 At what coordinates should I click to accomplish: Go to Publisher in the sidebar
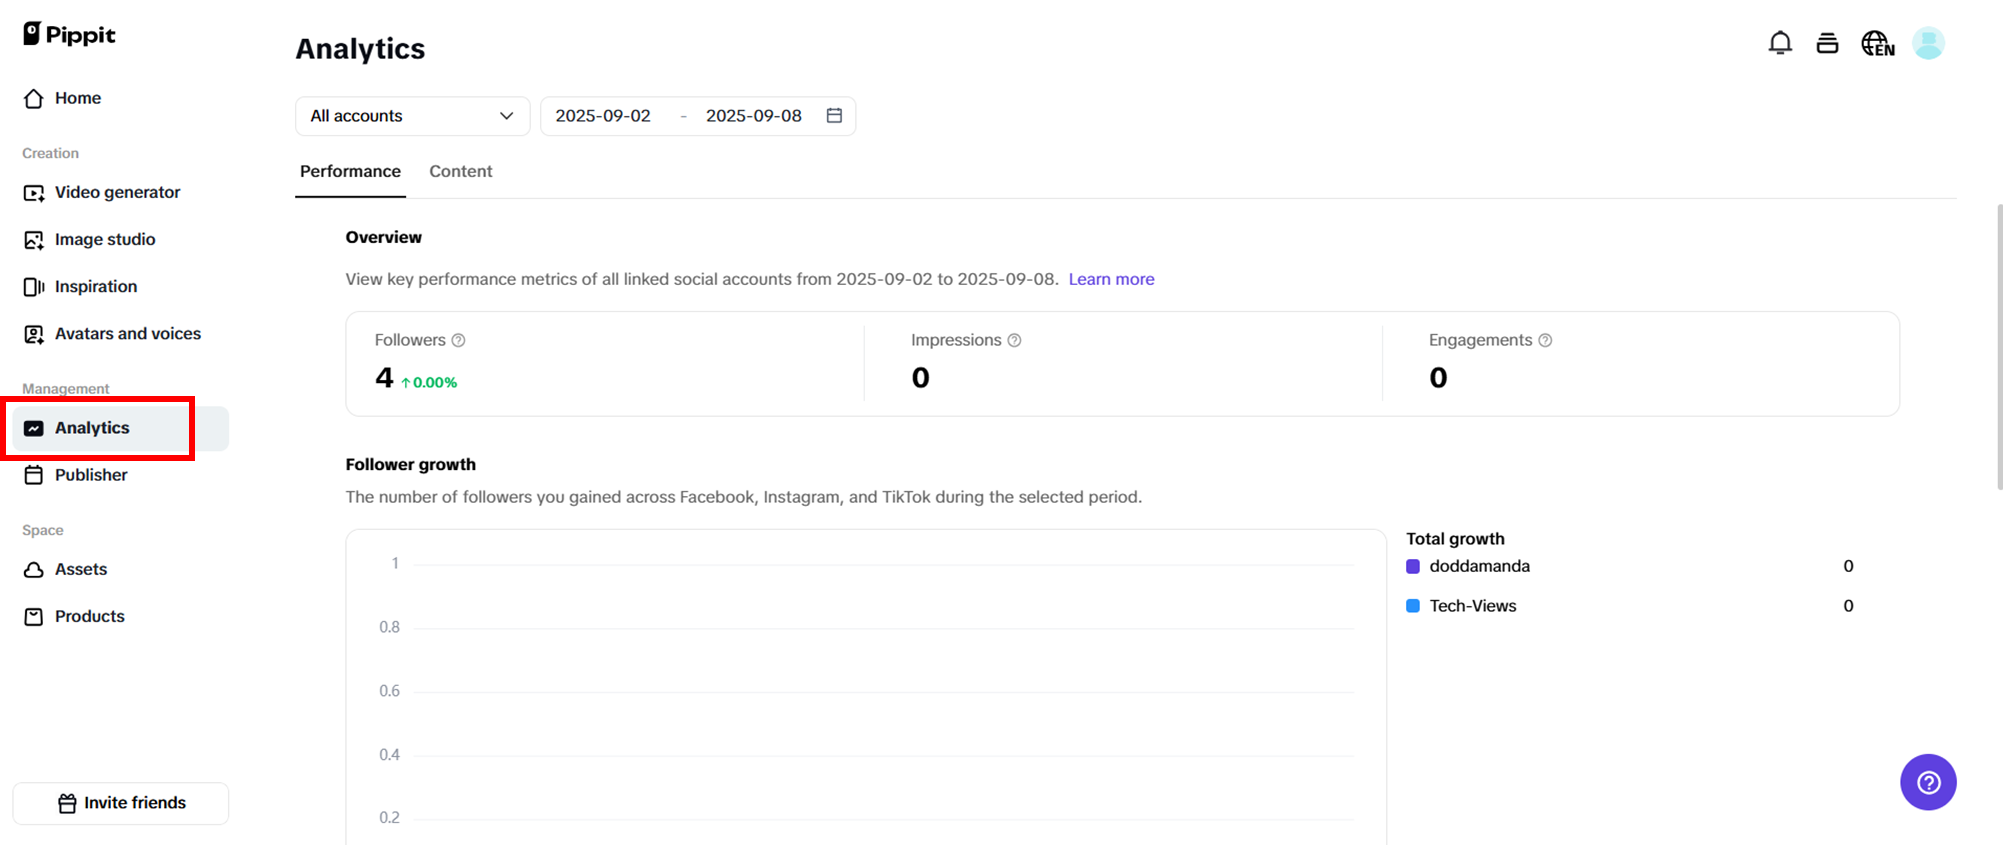pyautogui.click(x=91, y=475)
